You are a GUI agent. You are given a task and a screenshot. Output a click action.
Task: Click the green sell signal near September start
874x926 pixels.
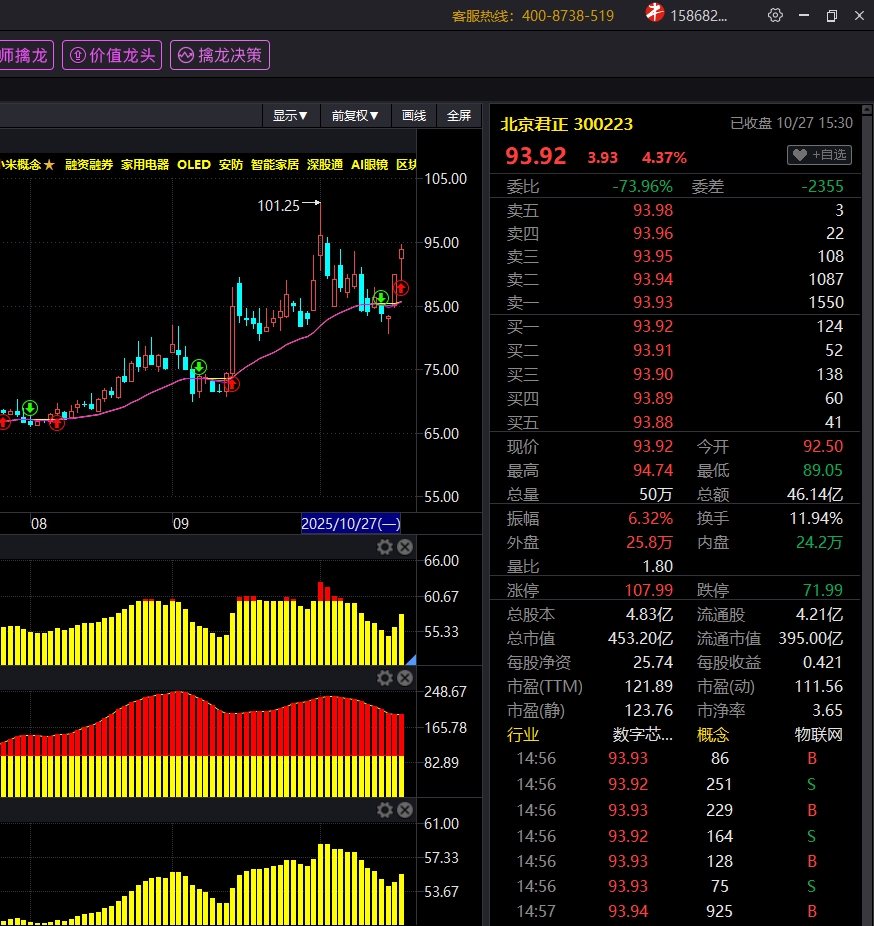tap(199, 367)
